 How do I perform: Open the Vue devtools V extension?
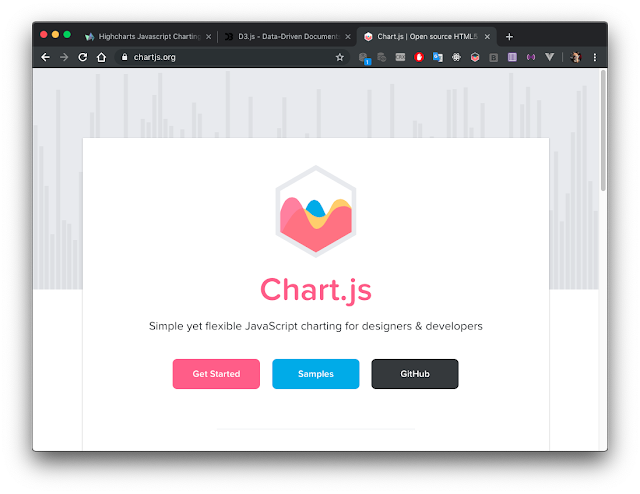549,57
